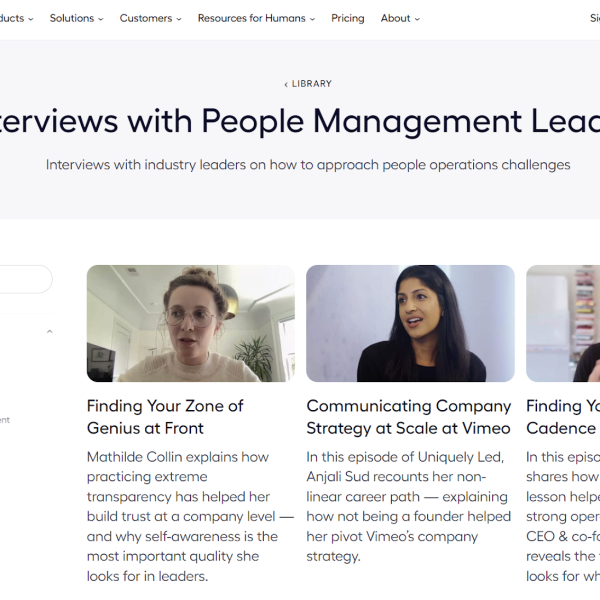Collapse the sidebar filter section chevron
Screen dimensions: 600x600
click(49, 331)
